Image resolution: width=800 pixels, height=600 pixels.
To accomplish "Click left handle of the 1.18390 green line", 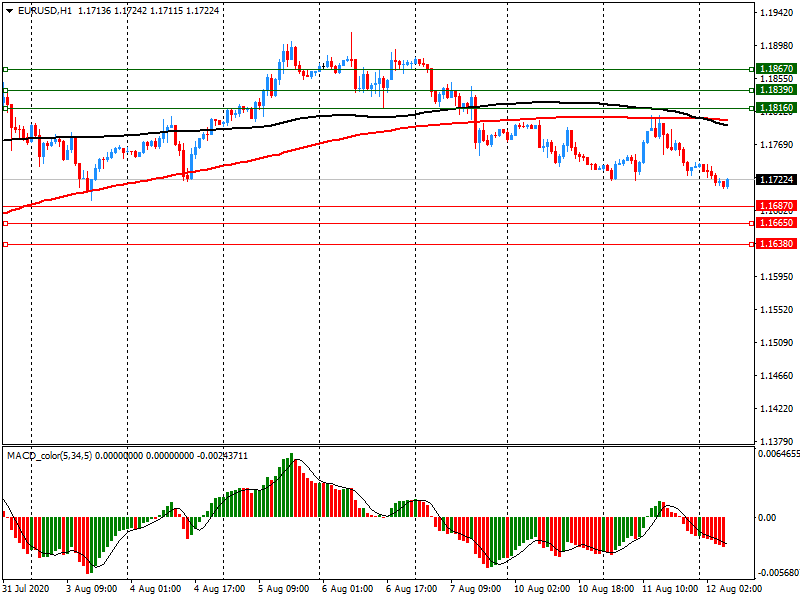I will pos(5,91).
